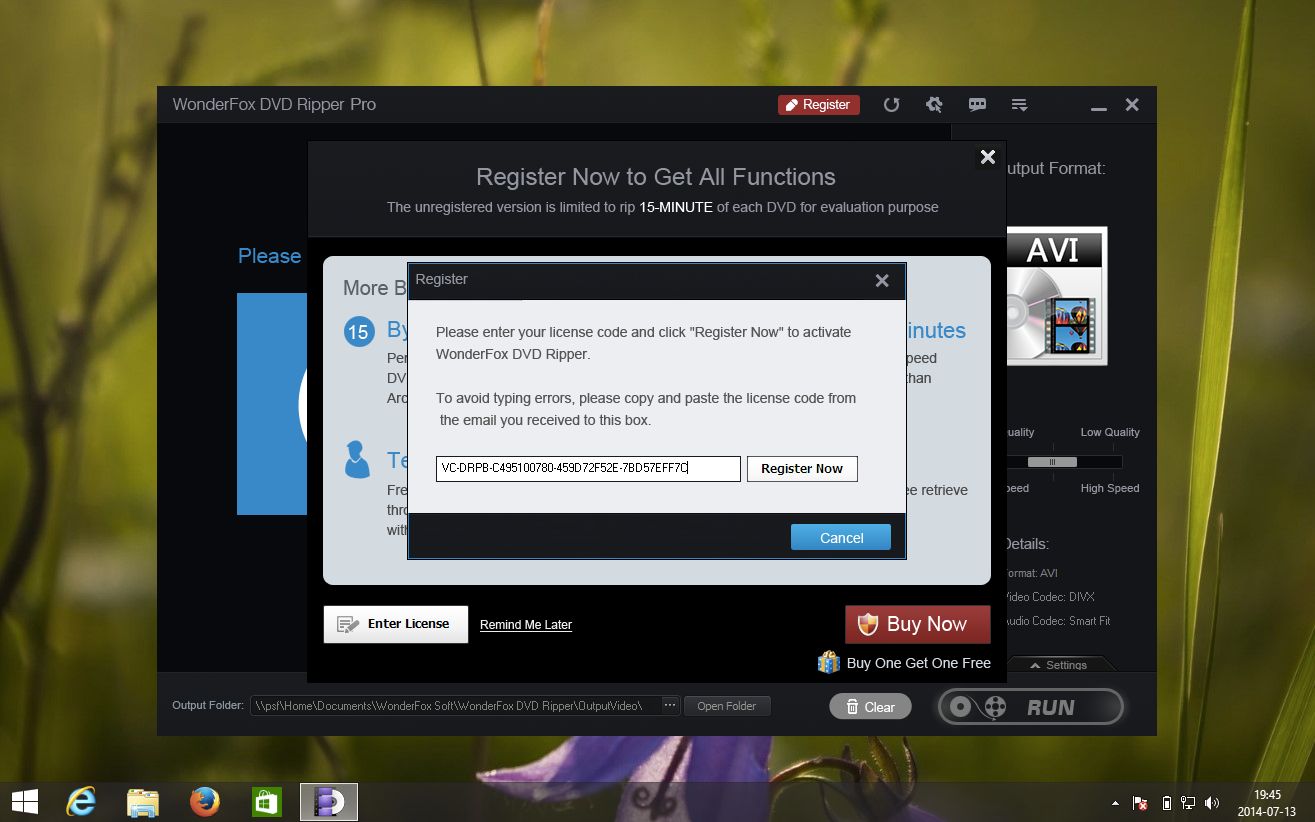Click the 'High Speed' label

click(1110, 488)
